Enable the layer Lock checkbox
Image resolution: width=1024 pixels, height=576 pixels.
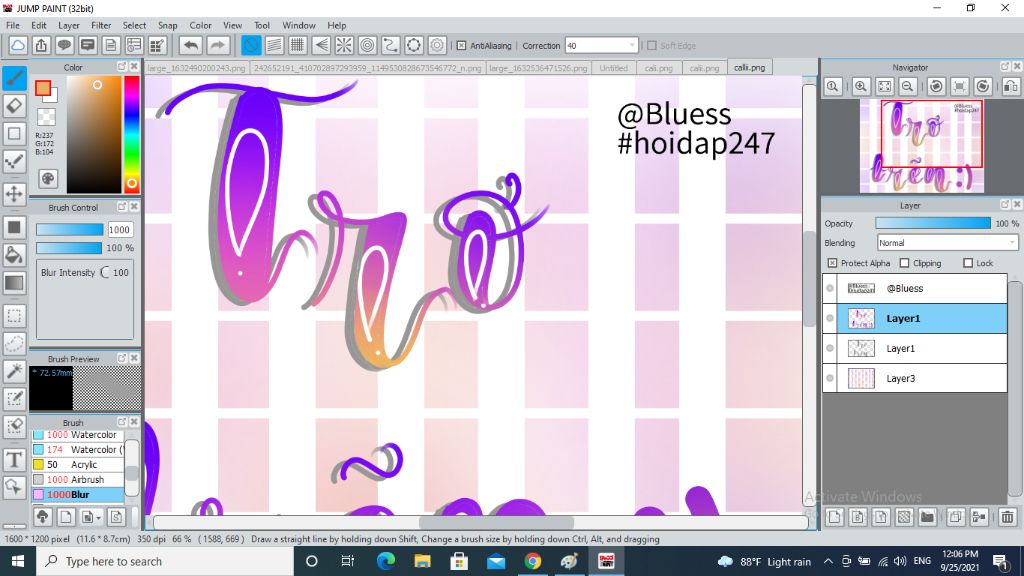coord(968,263)
